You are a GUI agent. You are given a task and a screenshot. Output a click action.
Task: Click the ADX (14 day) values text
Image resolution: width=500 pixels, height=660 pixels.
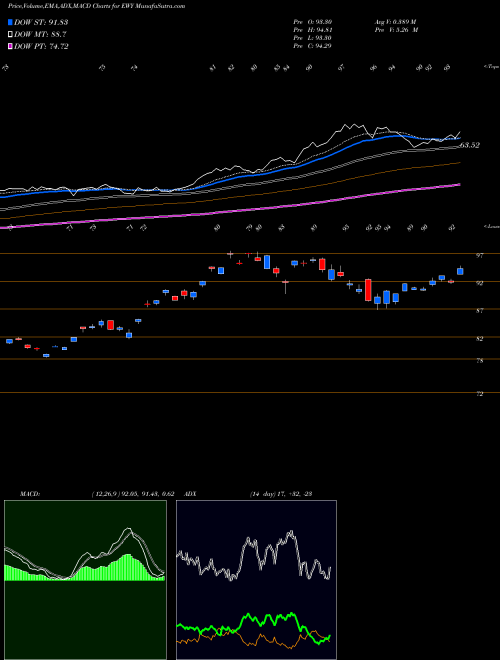280,494
